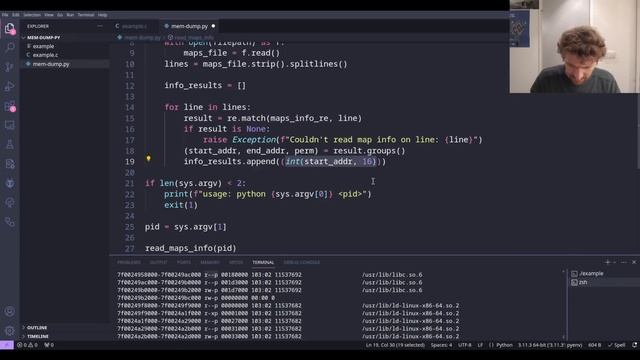Image resolution: width=640 pixels, height=360 pixels.
Task: Click the 604 B file size status item
Action: [594, 345]
